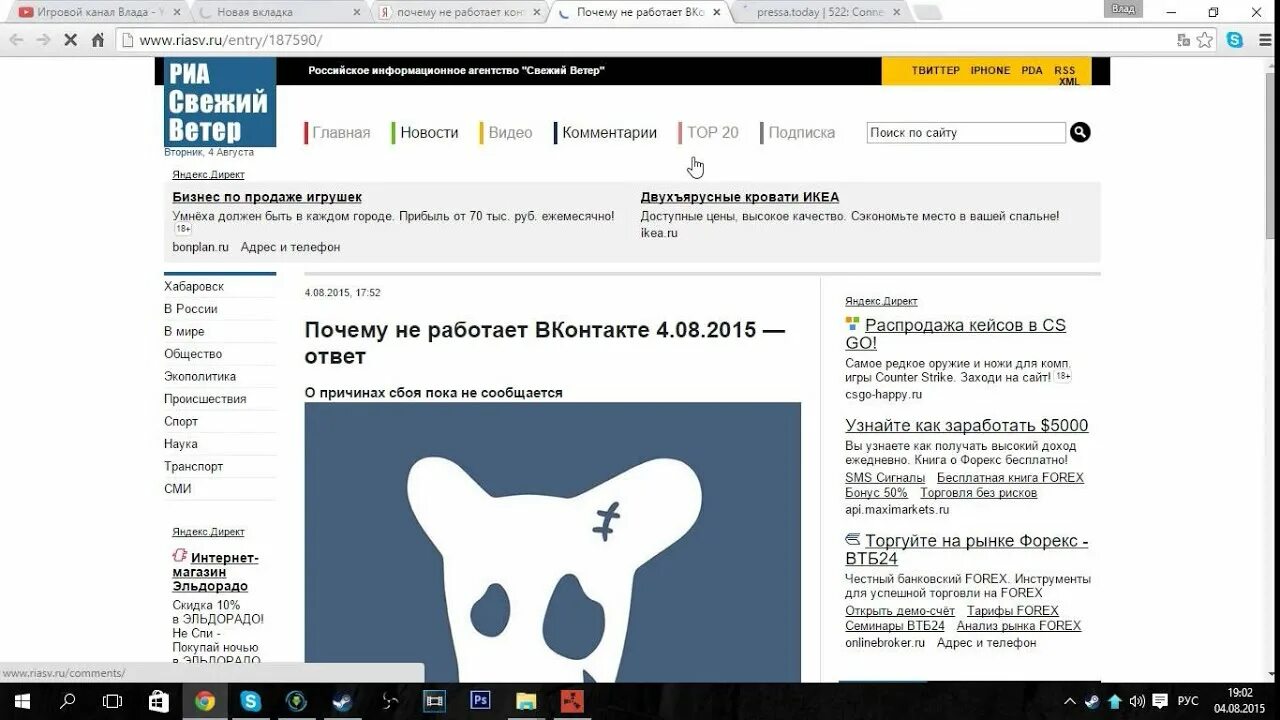
Task: Open the Спорт sidebar category
Action: 181,421
